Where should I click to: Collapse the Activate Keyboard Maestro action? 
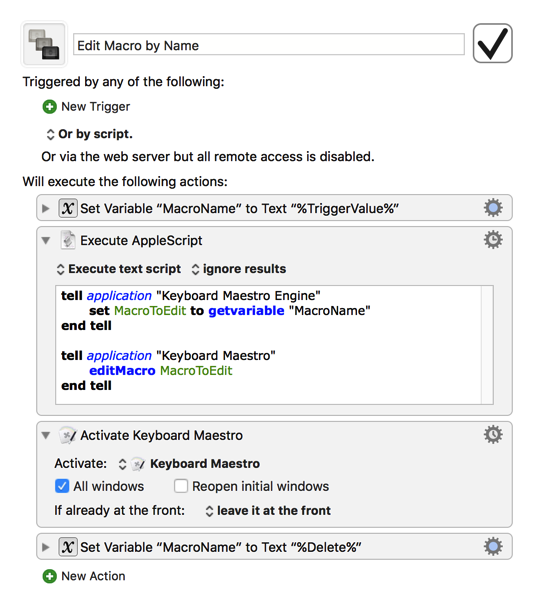[45, 436]
